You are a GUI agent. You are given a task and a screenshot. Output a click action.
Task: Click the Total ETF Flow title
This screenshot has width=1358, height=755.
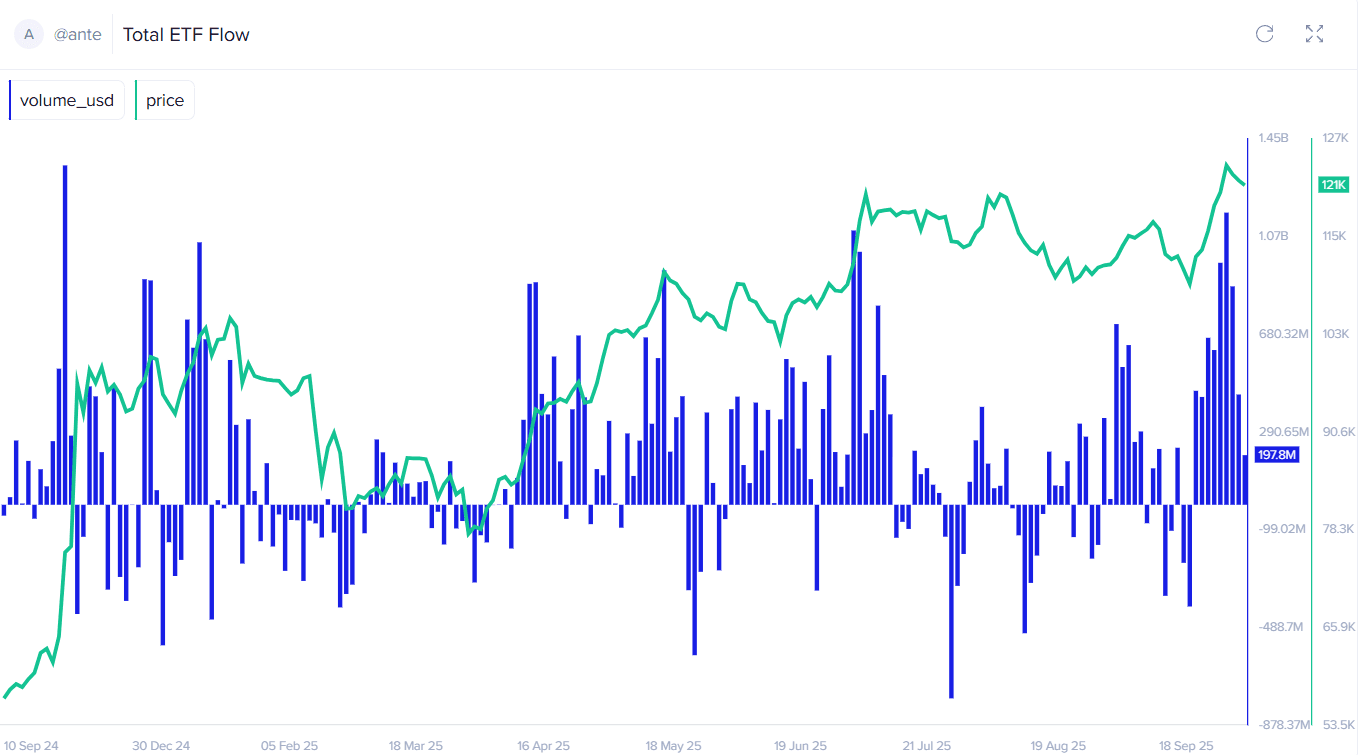[186, 35]
